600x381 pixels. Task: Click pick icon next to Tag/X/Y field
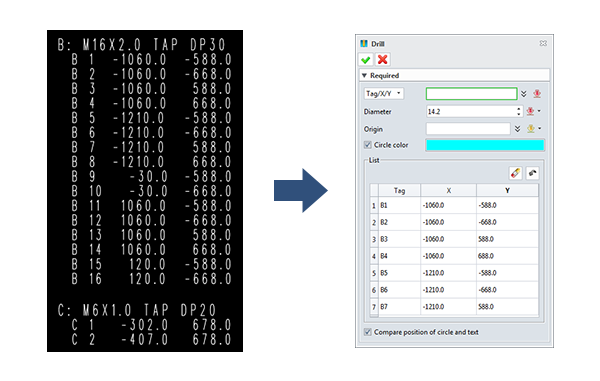click(x=537, y=94)
